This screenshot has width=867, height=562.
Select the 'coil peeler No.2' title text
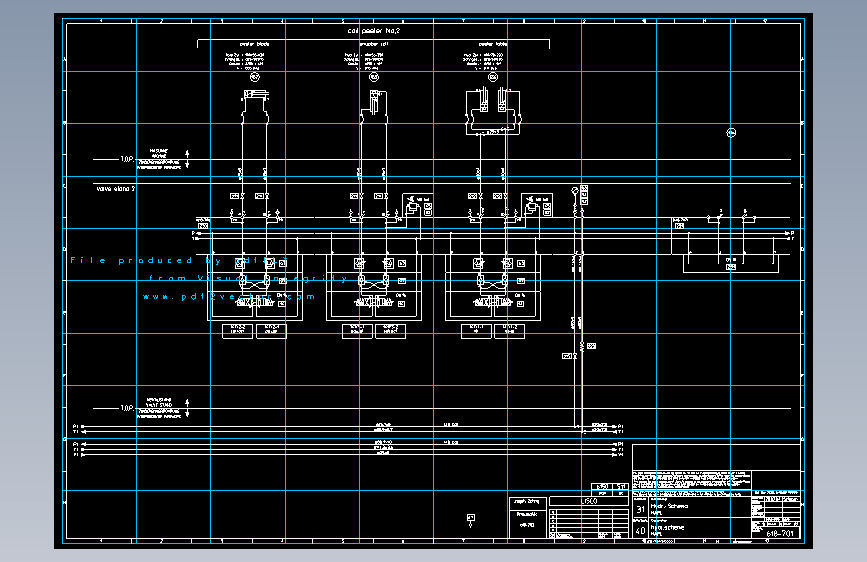coord(373,31)
